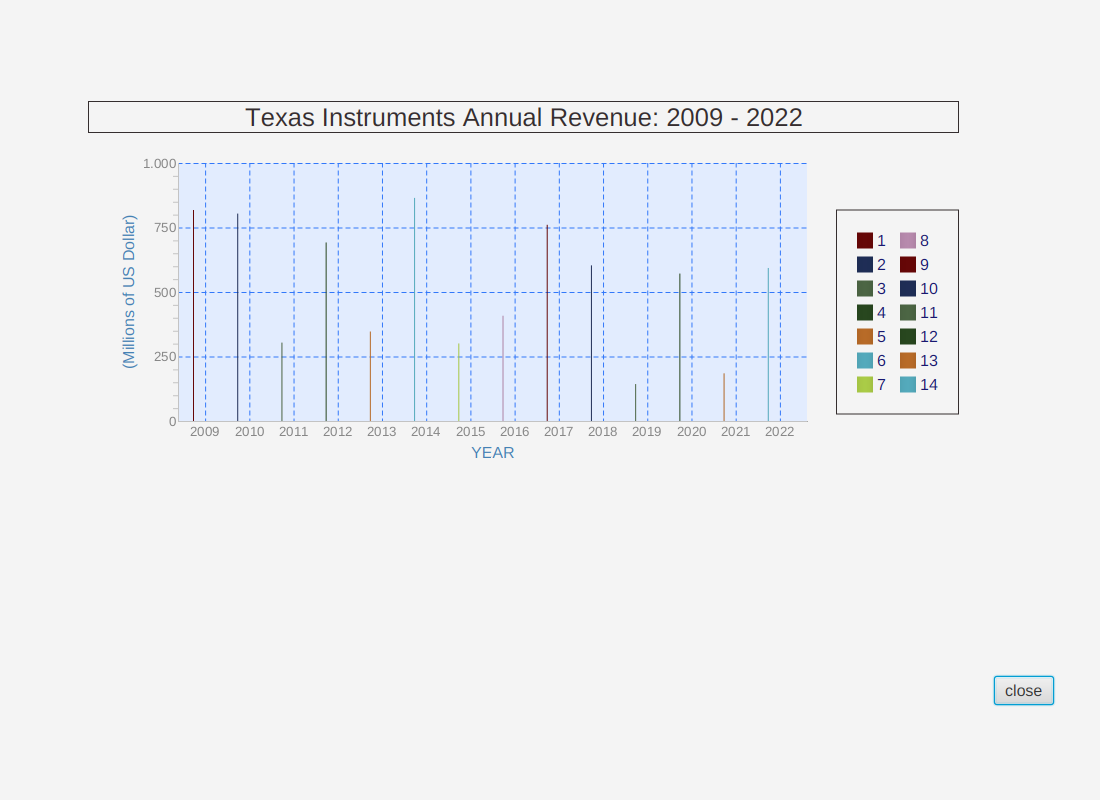Select legend color swatch for series 5

(865, 336)
